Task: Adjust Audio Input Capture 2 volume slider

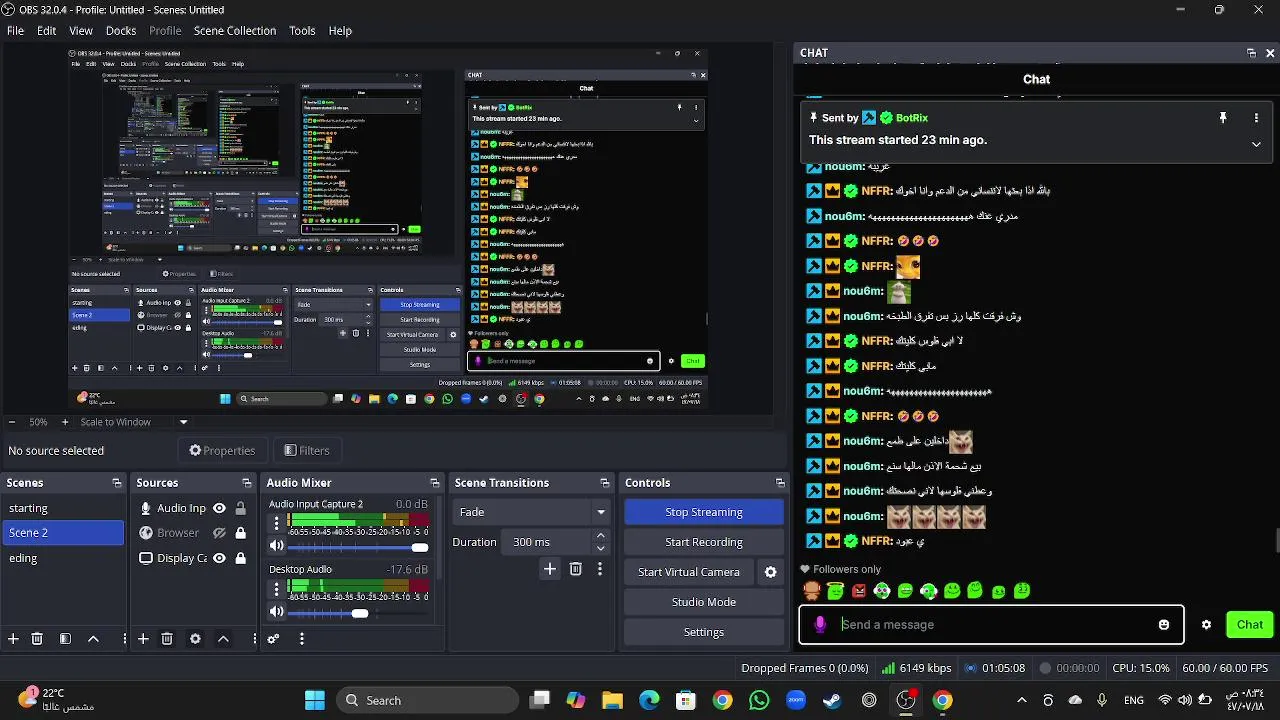Action: tap(358, 547)
